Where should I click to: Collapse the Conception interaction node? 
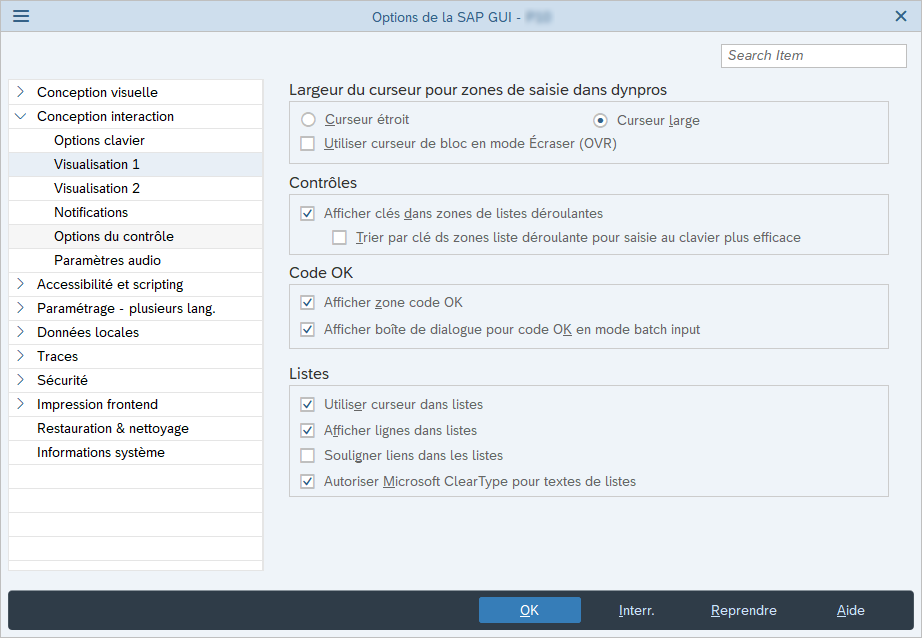20,116
